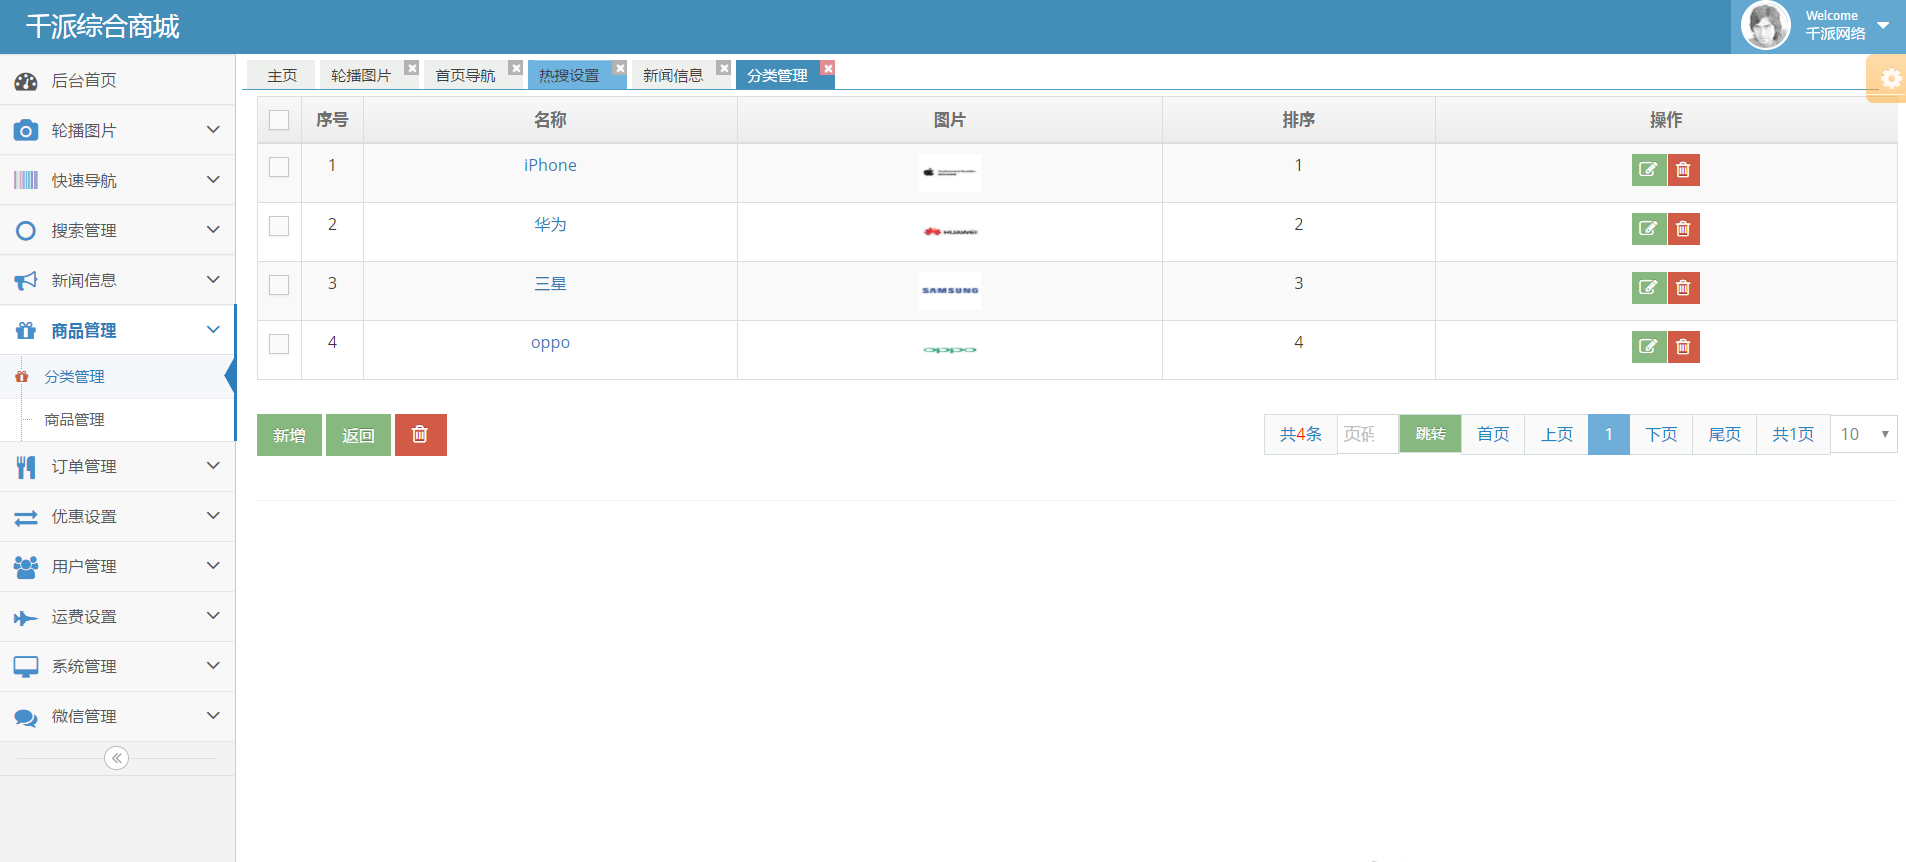Check the box for the iPhone row

(x=279, y=167)
